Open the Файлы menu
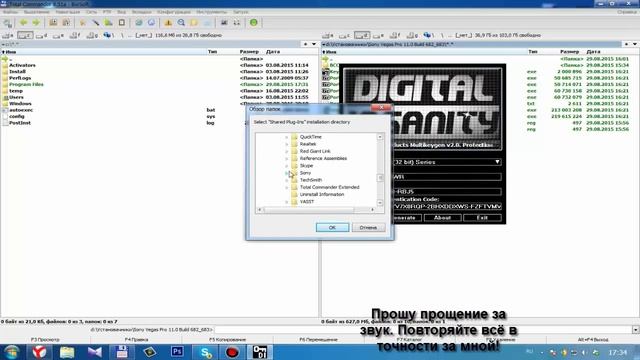This screenshot has width=640, height=360. (x=10, y=12)
